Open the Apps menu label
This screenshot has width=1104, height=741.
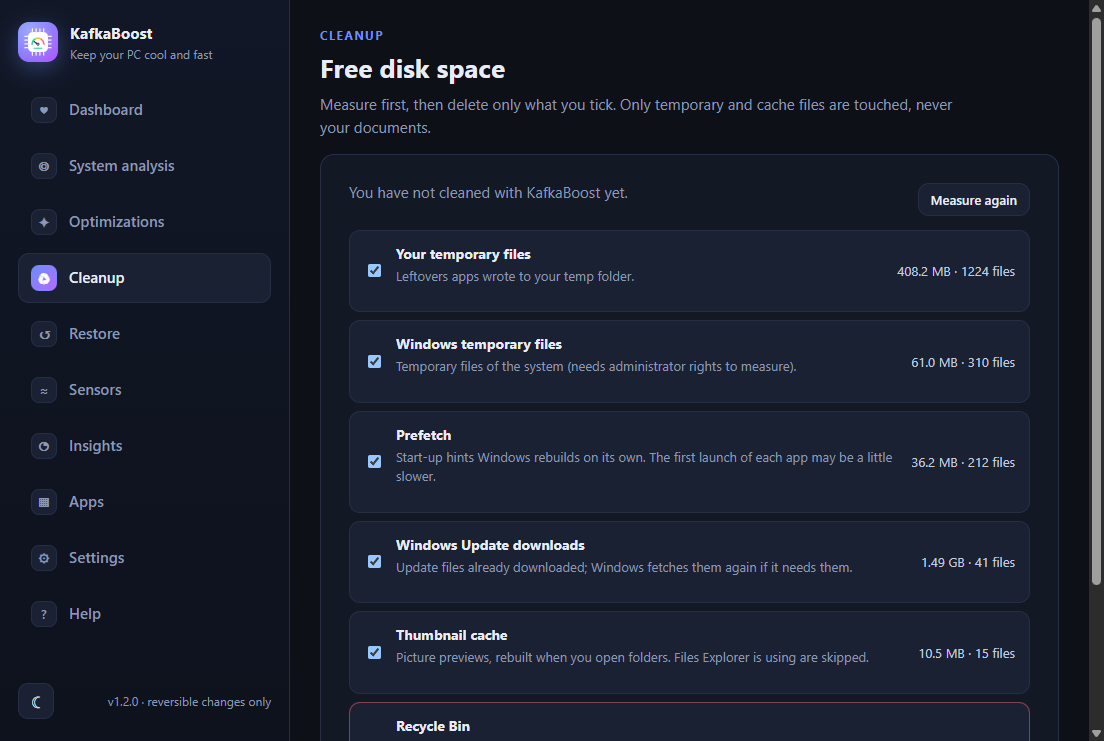click(x=86, y=502)
